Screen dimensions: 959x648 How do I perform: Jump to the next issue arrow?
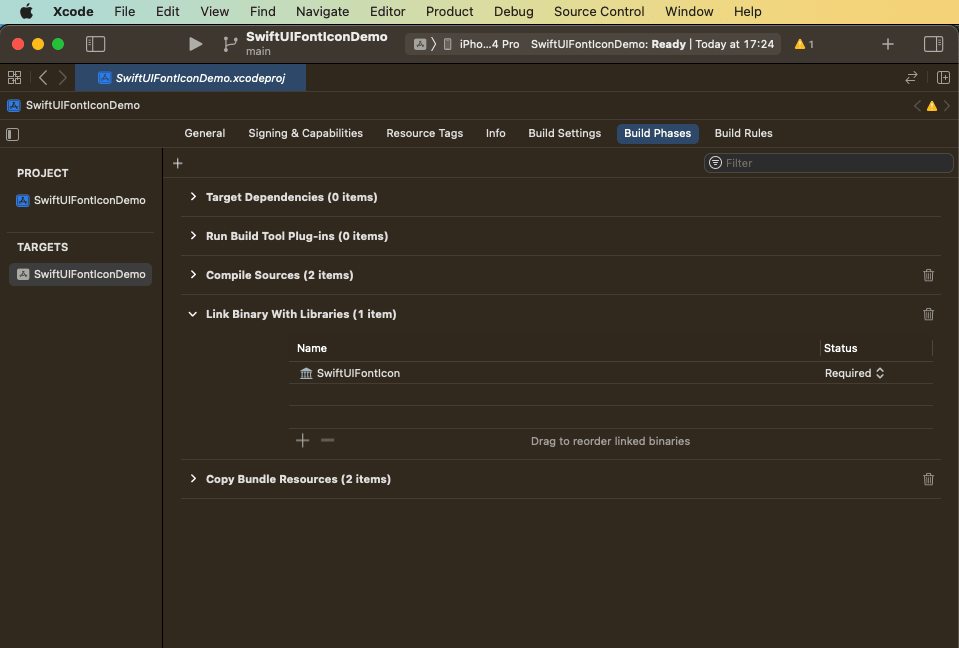pyautogui.click(x=947, y=106)
